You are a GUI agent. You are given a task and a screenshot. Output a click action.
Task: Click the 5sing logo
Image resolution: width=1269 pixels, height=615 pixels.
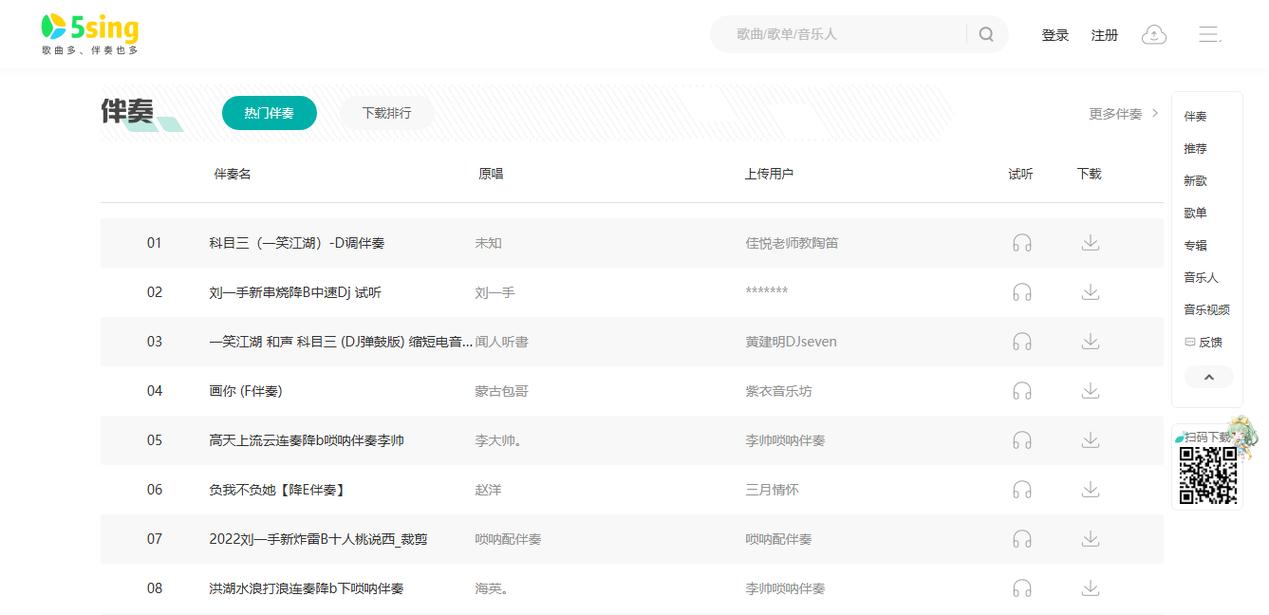click(x=90, y=34)
